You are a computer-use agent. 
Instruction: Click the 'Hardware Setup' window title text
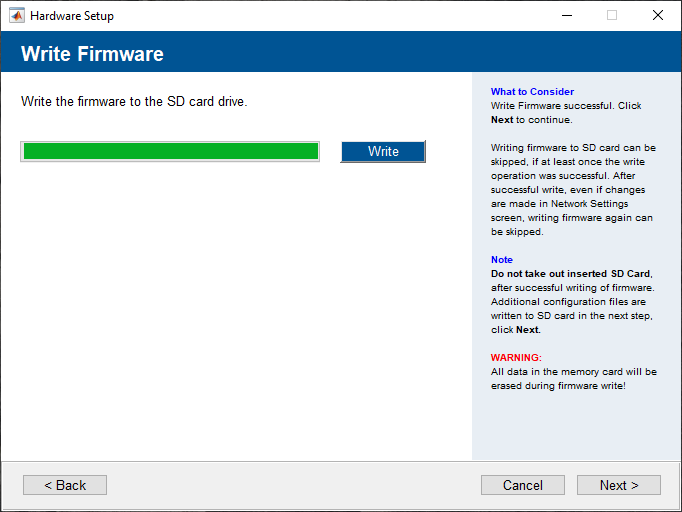tap(72, 16)
